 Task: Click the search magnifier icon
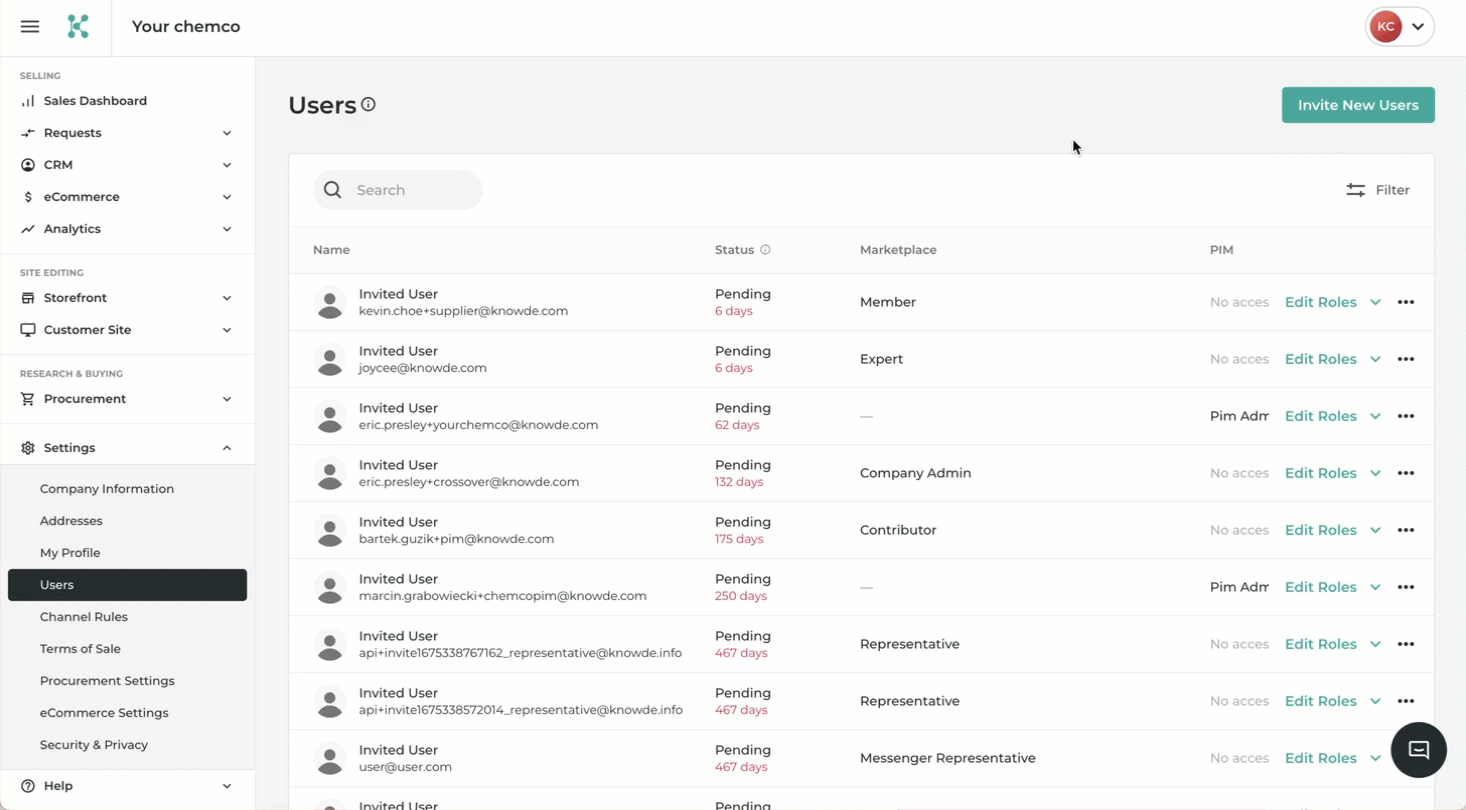point(333,190)
